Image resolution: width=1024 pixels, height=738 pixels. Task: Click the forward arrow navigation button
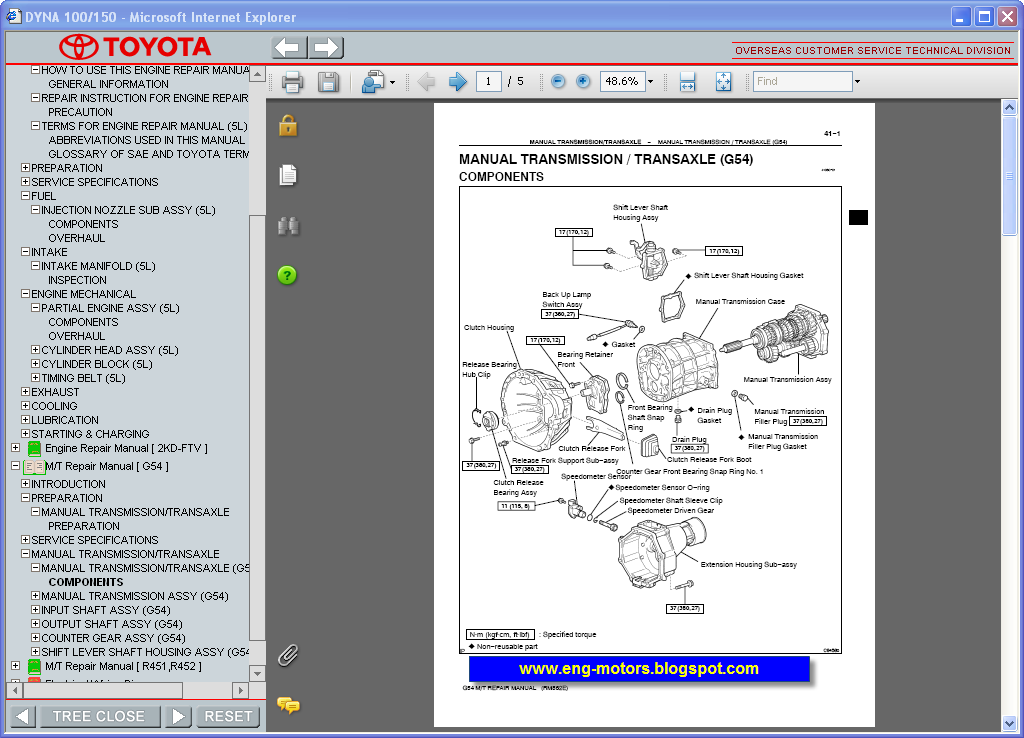[326, 47]
